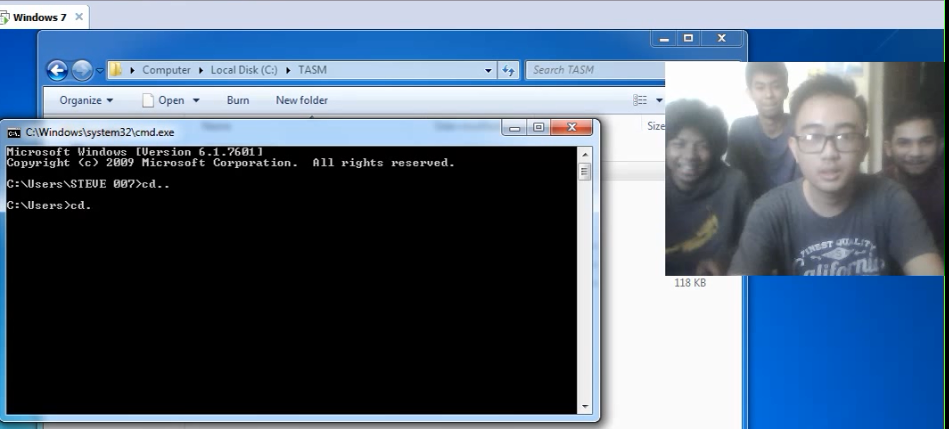The width and height of the screenshot is (949, 429).
Task: Click the TASM breadcrumb segment
Action: point(312,70)
